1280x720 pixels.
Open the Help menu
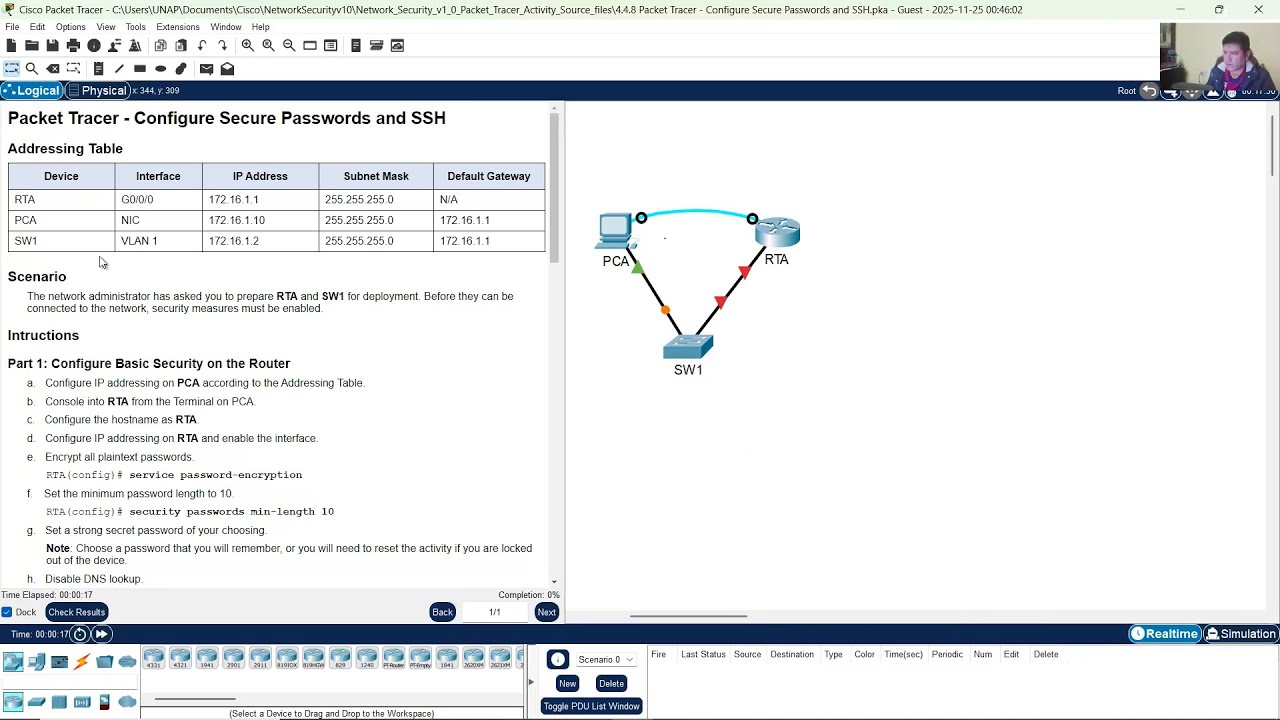point(260,27)
